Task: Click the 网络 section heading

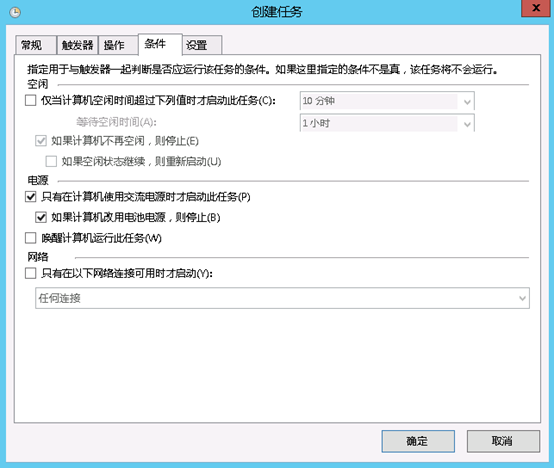Action: tap(38, 257)
